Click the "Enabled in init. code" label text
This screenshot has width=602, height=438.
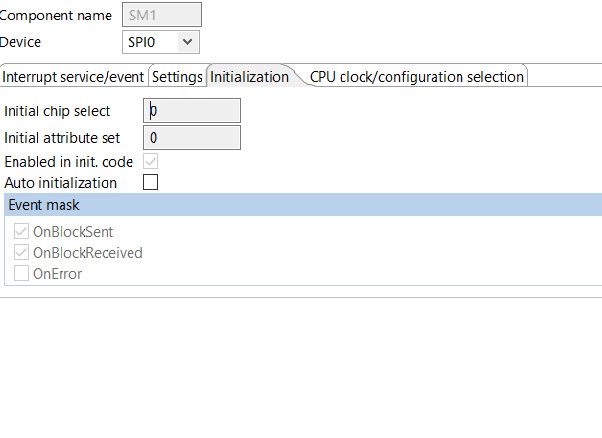[68, 161]
